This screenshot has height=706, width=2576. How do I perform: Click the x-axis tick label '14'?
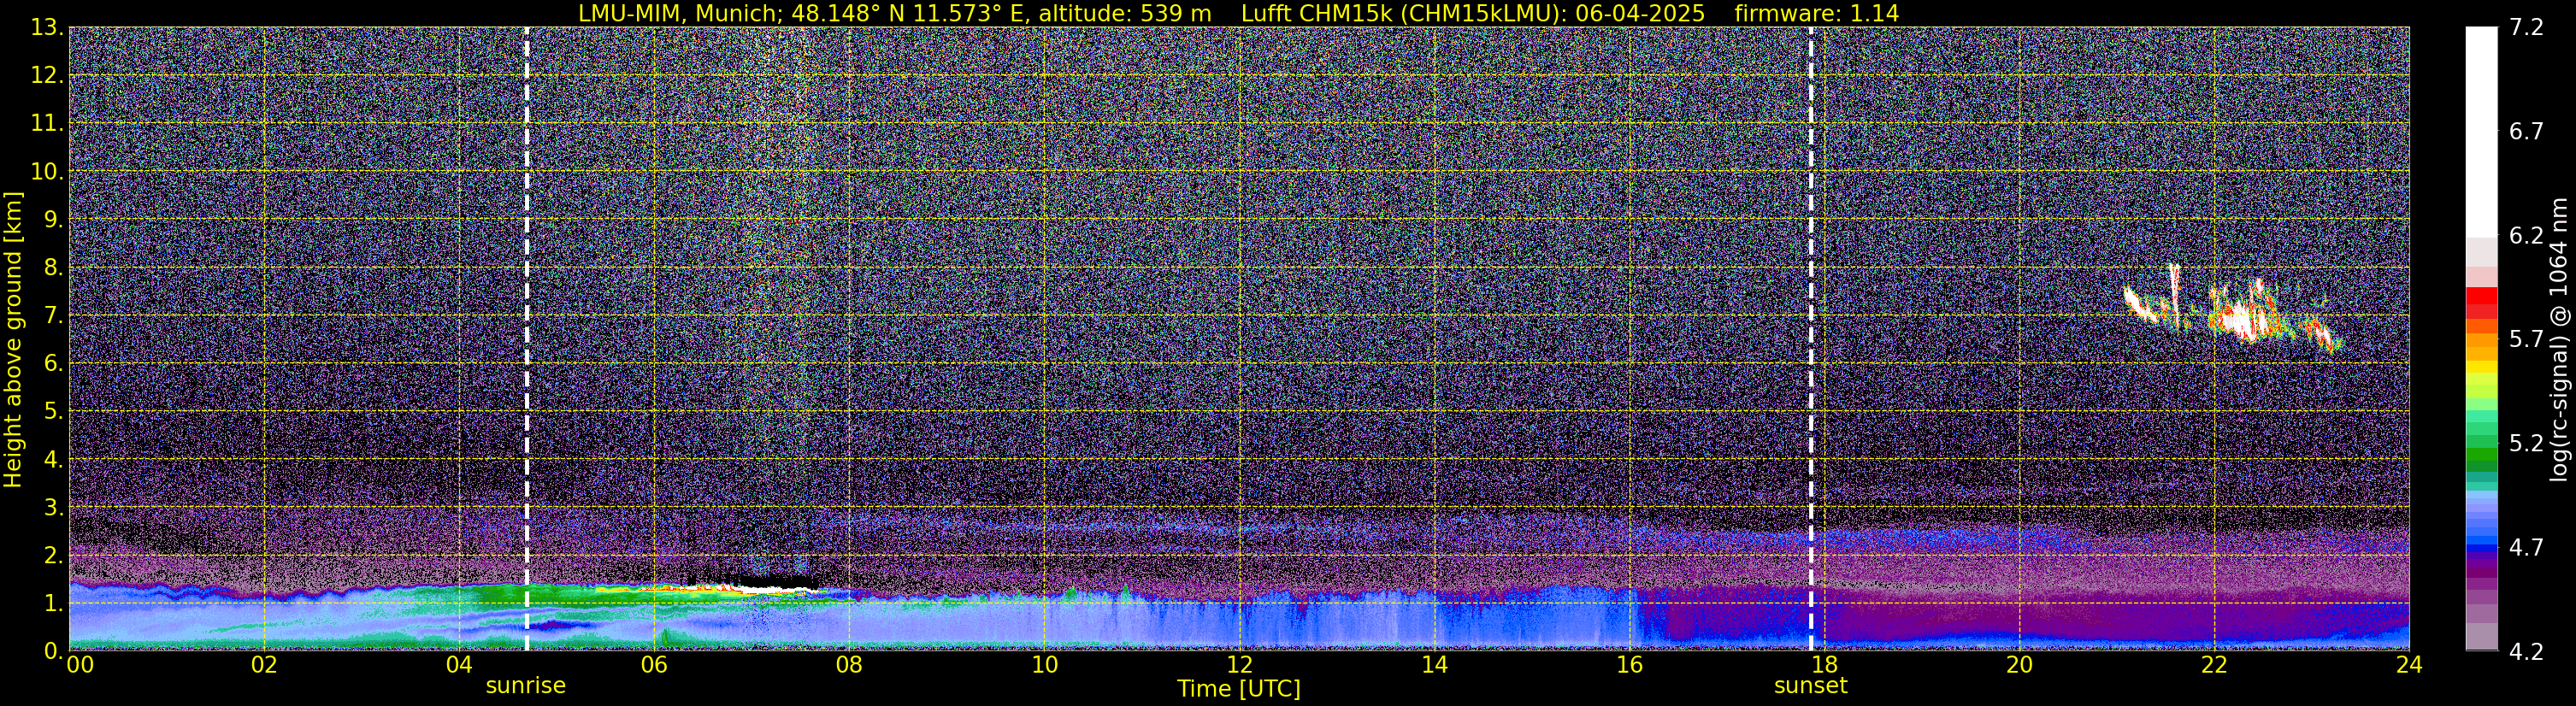point(1434,665)
